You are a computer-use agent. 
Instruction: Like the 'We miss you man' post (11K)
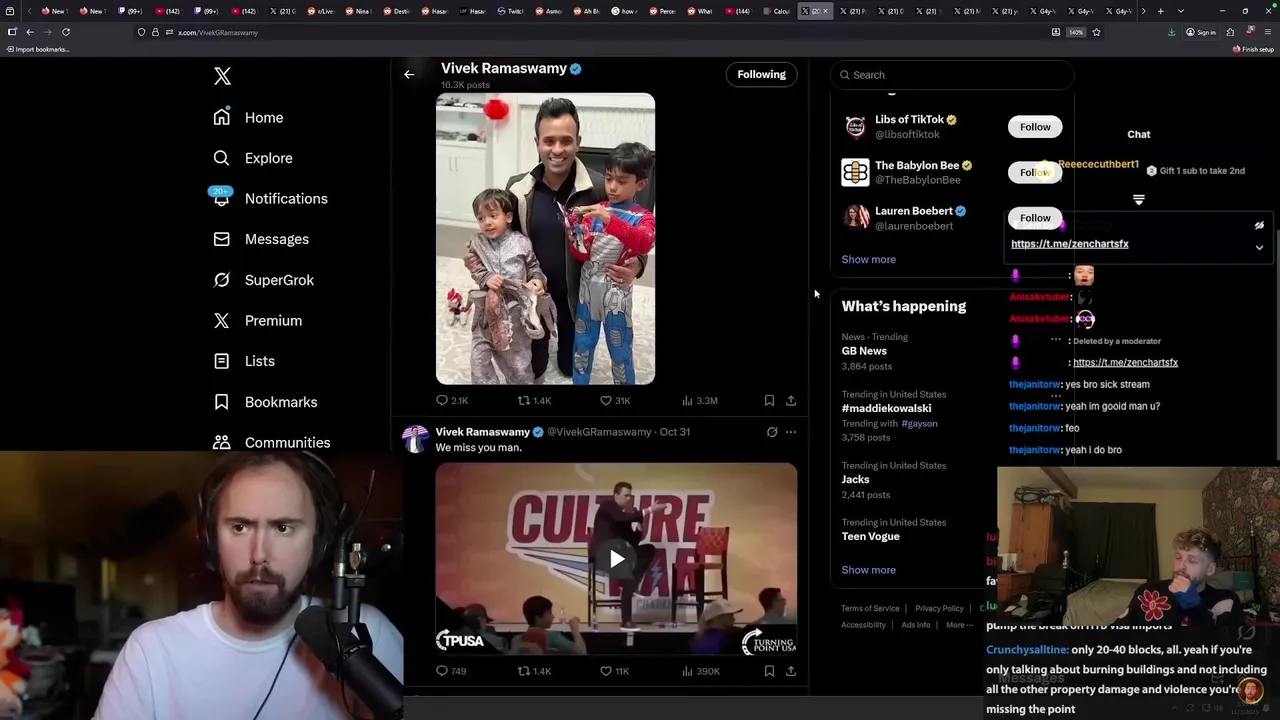[614, 671]
